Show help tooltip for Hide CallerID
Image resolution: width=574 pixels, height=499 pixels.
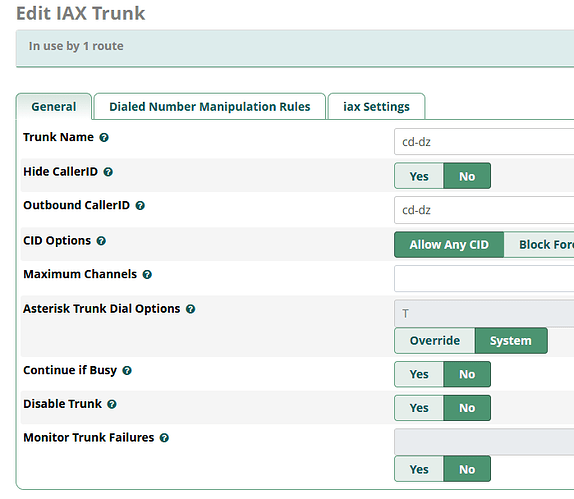[108, 172]
